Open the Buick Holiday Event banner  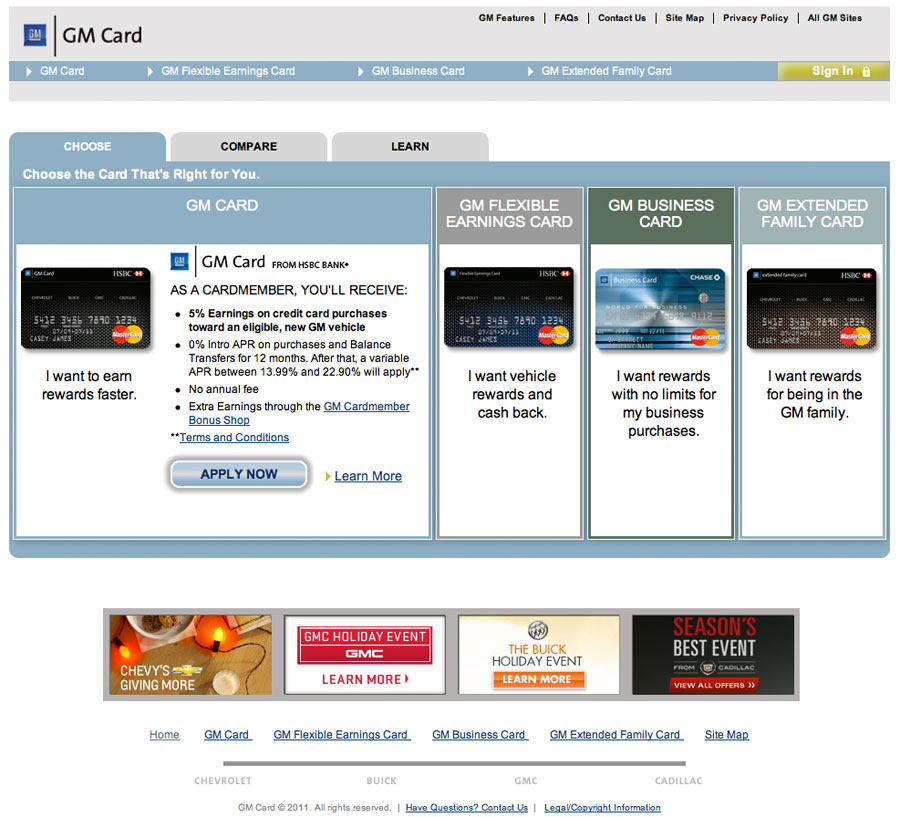click(538, 655)
